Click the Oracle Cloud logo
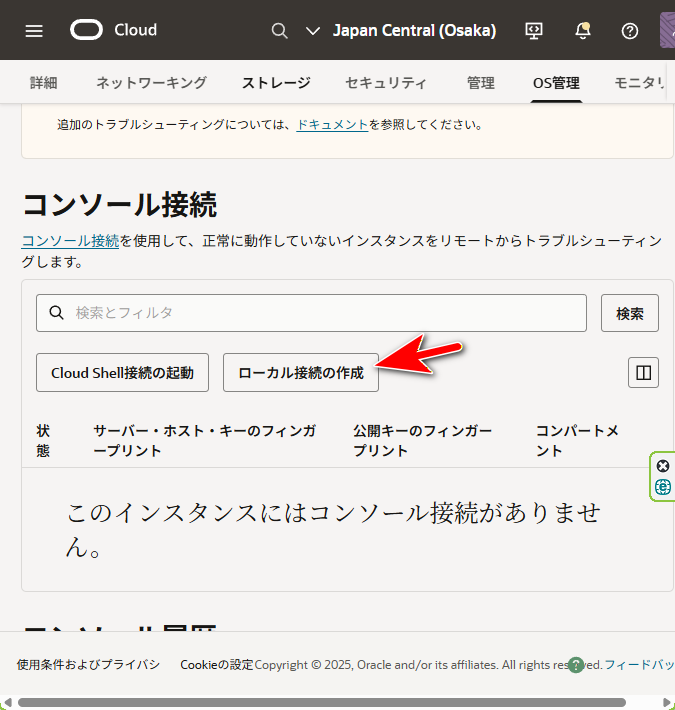 [x=113, y=30]
